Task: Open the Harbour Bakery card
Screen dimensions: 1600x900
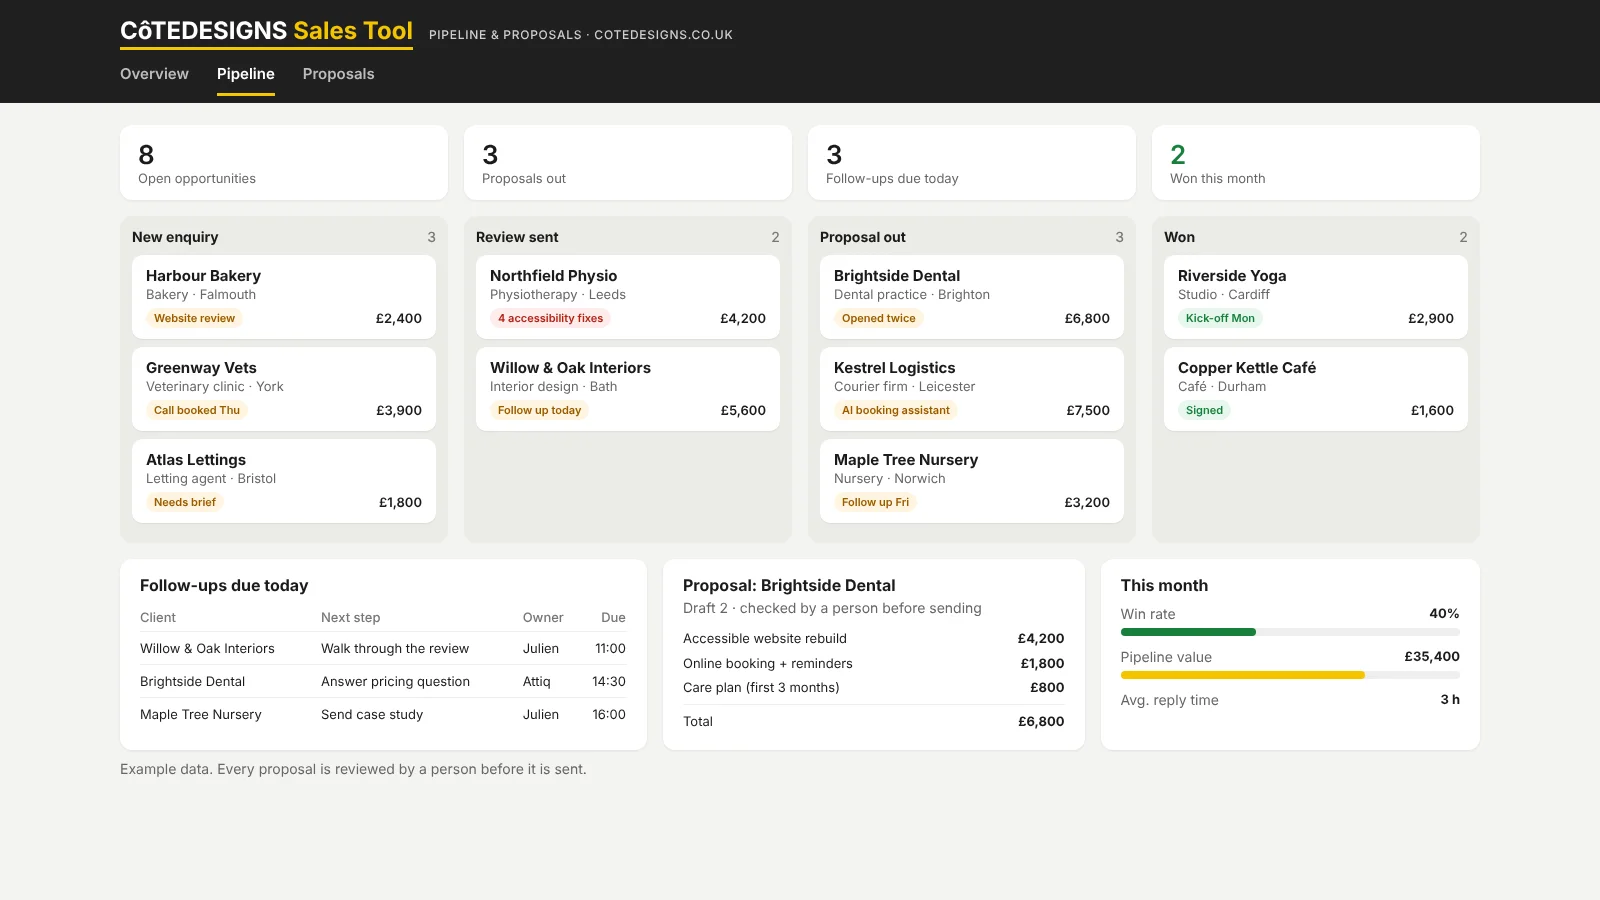Action: (284, 297)
